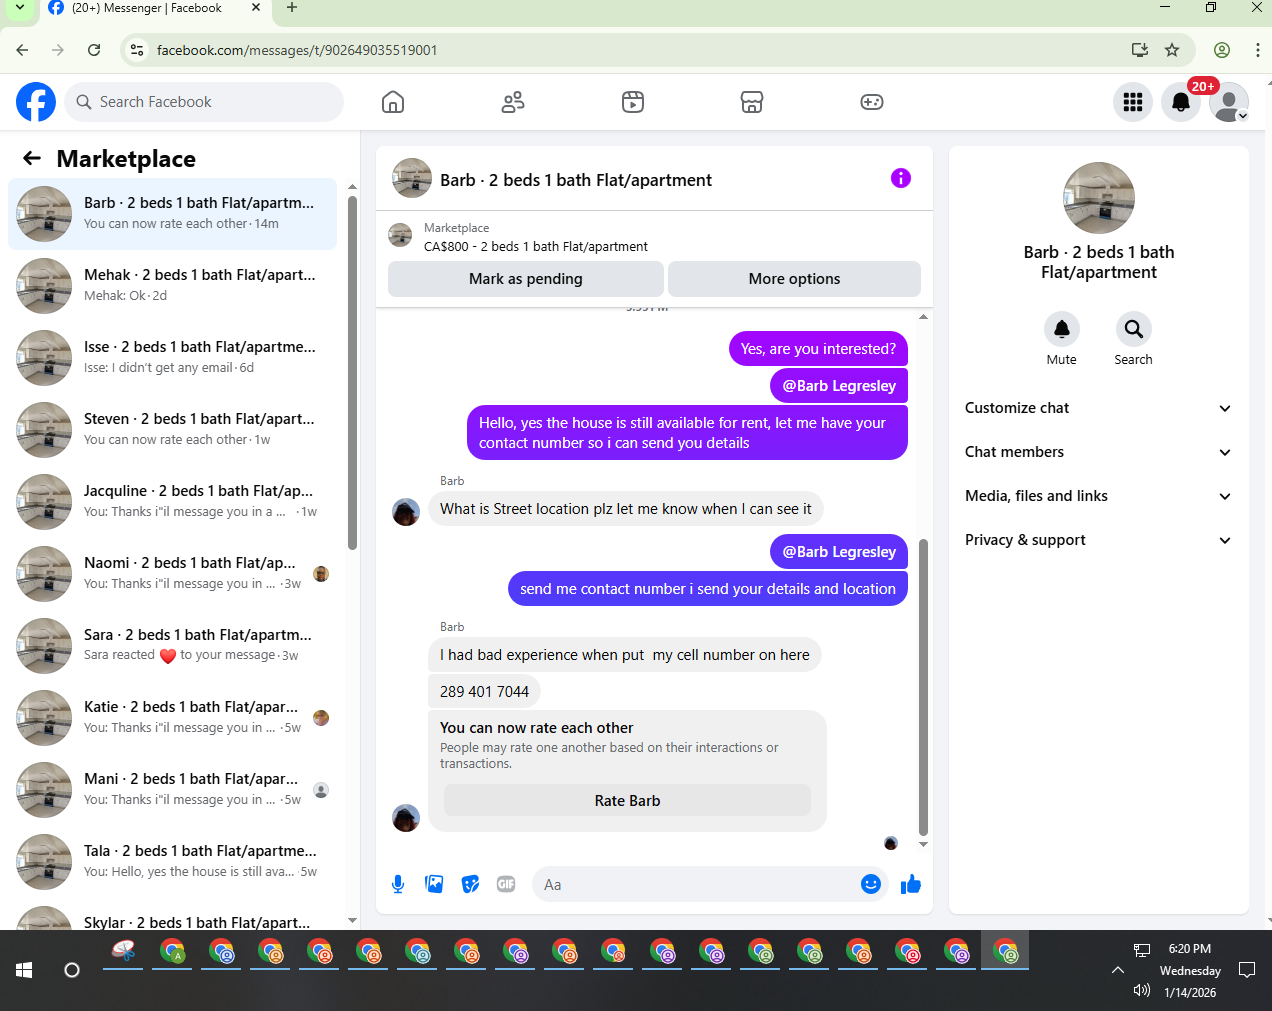Open the Jacquline conversation in the list

point(172,502)
